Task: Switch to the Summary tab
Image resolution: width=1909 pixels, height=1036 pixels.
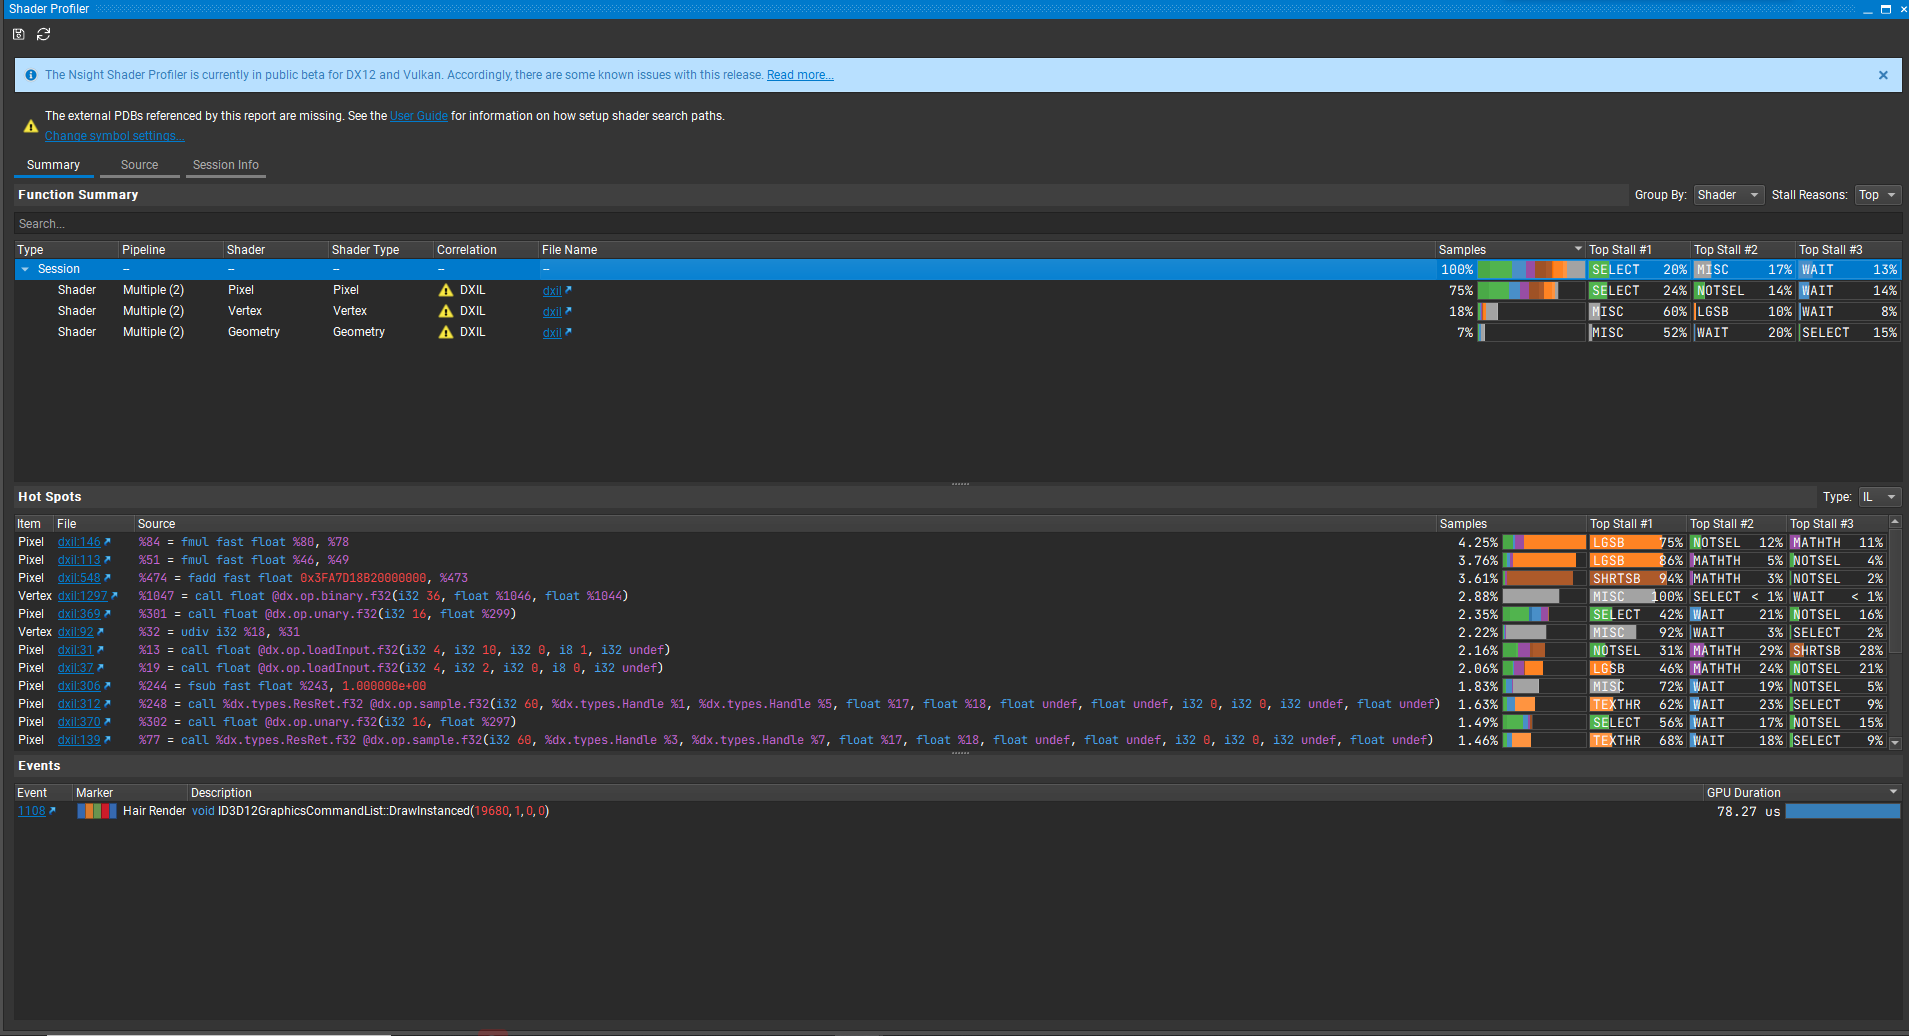Action: 54,165
